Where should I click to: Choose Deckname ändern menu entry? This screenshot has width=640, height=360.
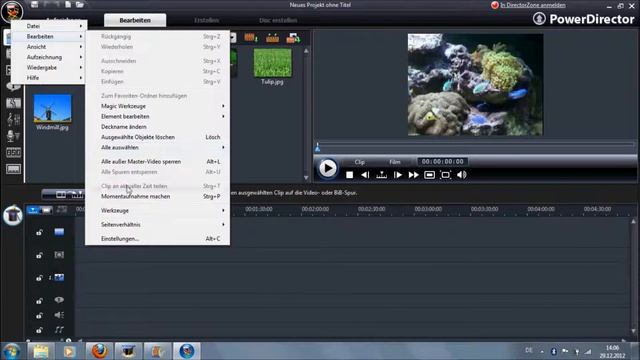point(158,127)
